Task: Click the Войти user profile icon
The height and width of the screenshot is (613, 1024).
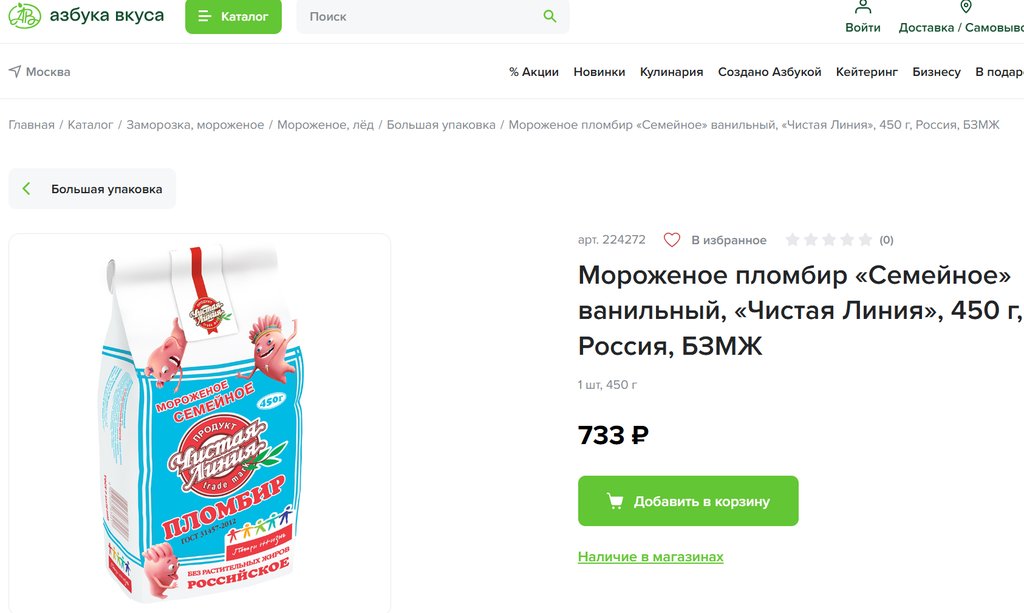Action: [863, 7]
